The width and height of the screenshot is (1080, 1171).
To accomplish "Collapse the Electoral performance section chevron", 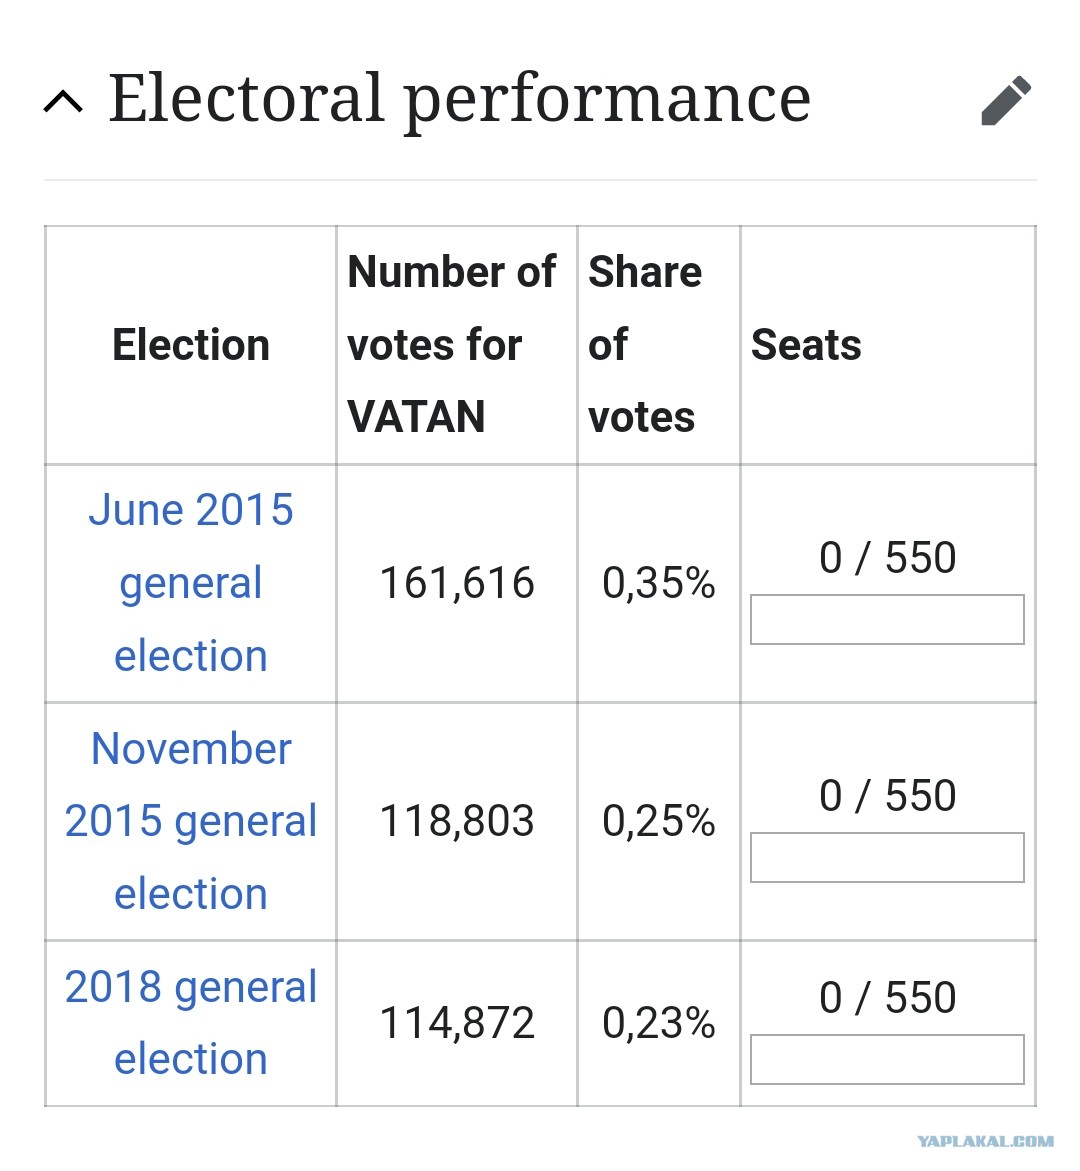I will (63, 102).
